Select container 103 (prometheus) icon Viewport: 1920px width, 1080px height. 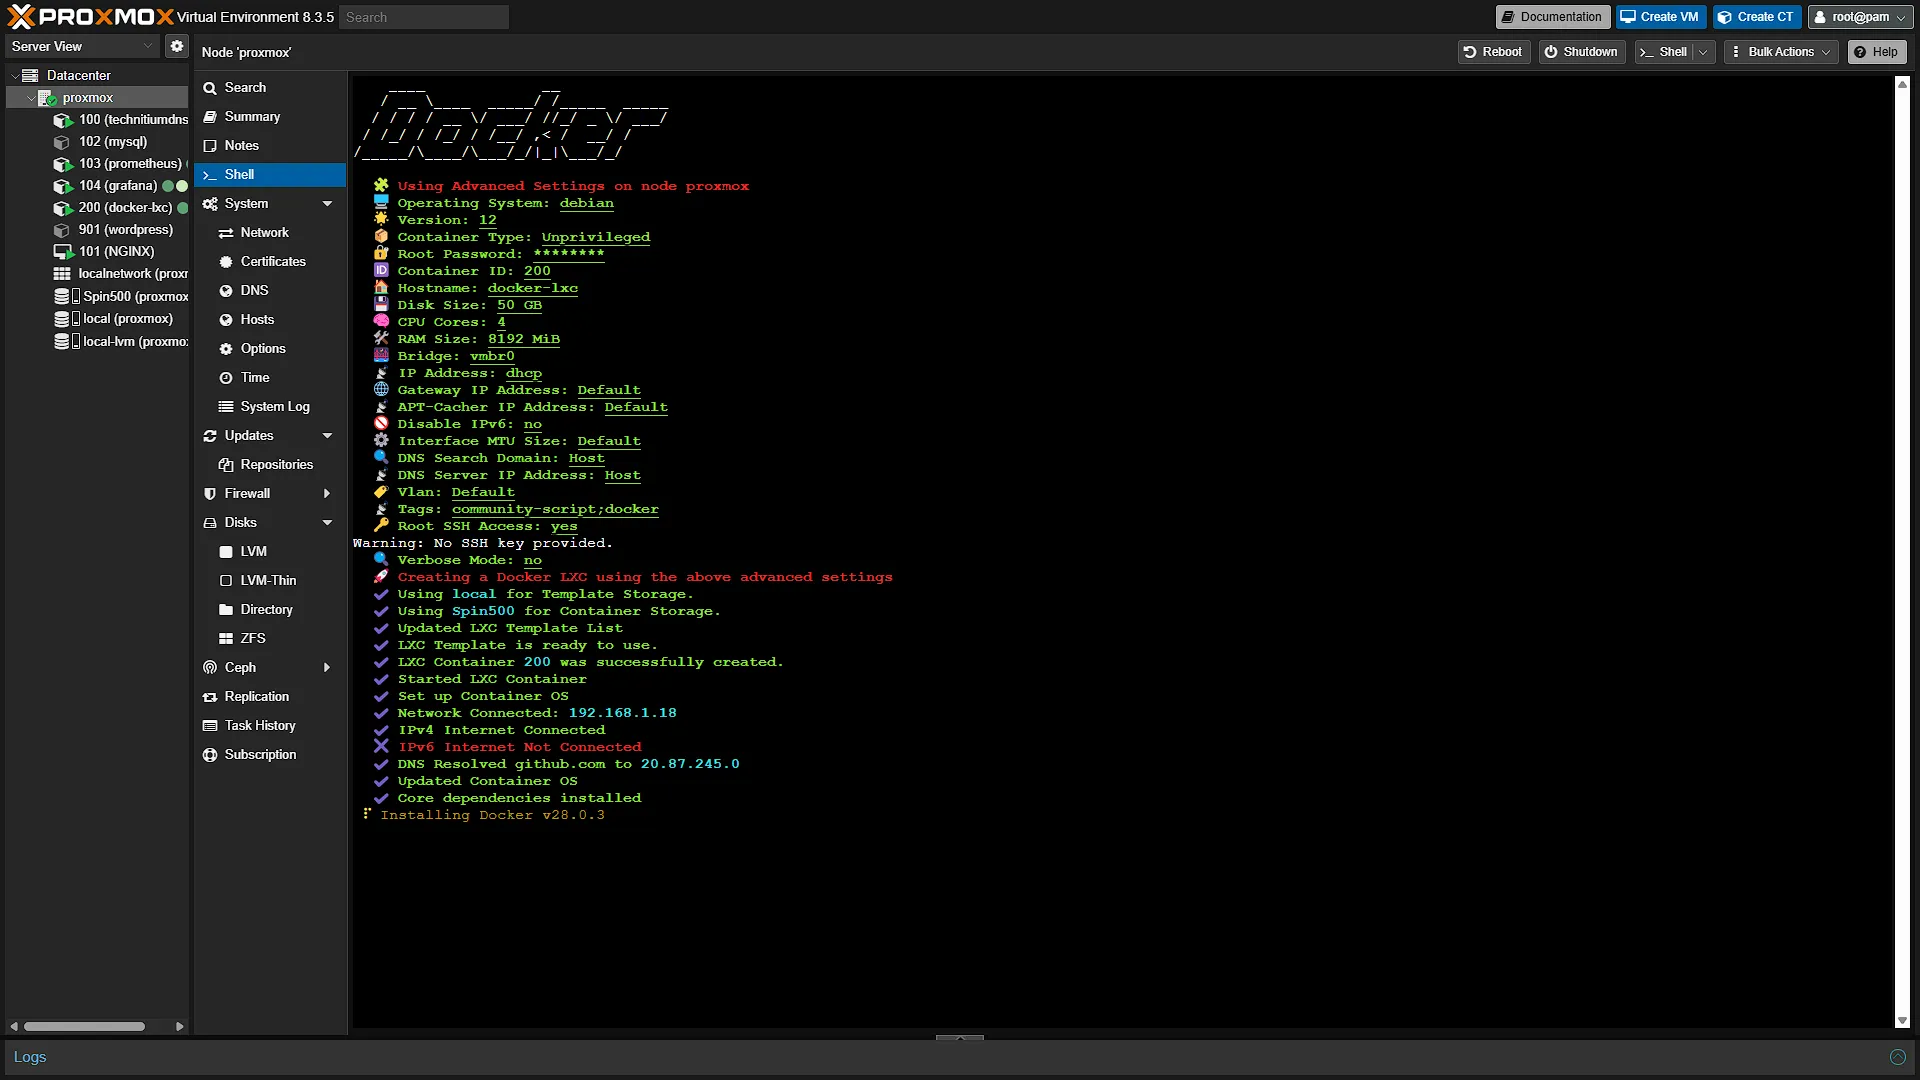click(62, 164)
